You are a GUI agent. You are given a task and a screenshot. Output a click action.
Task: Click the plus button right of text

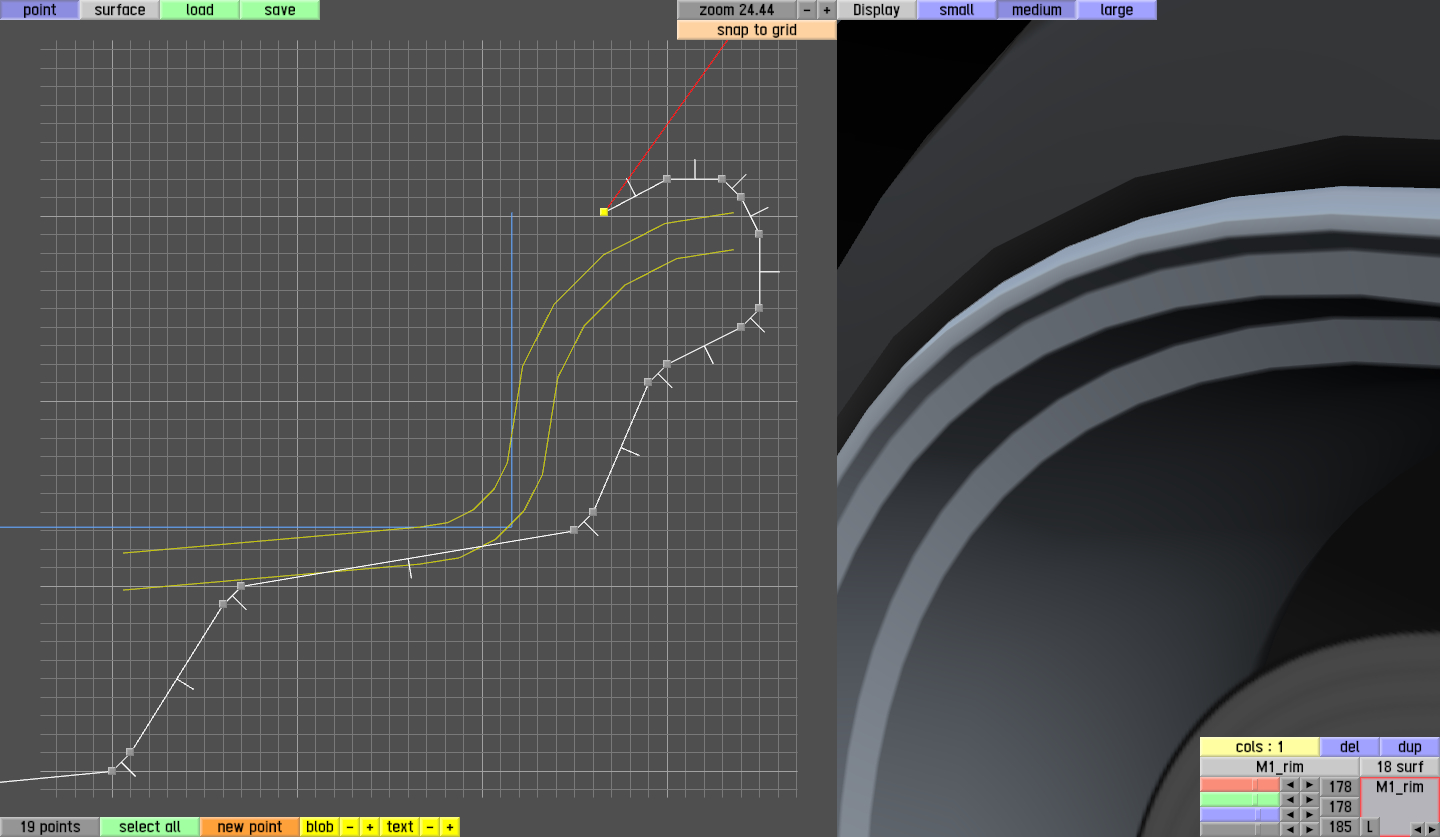coord(450,827)
